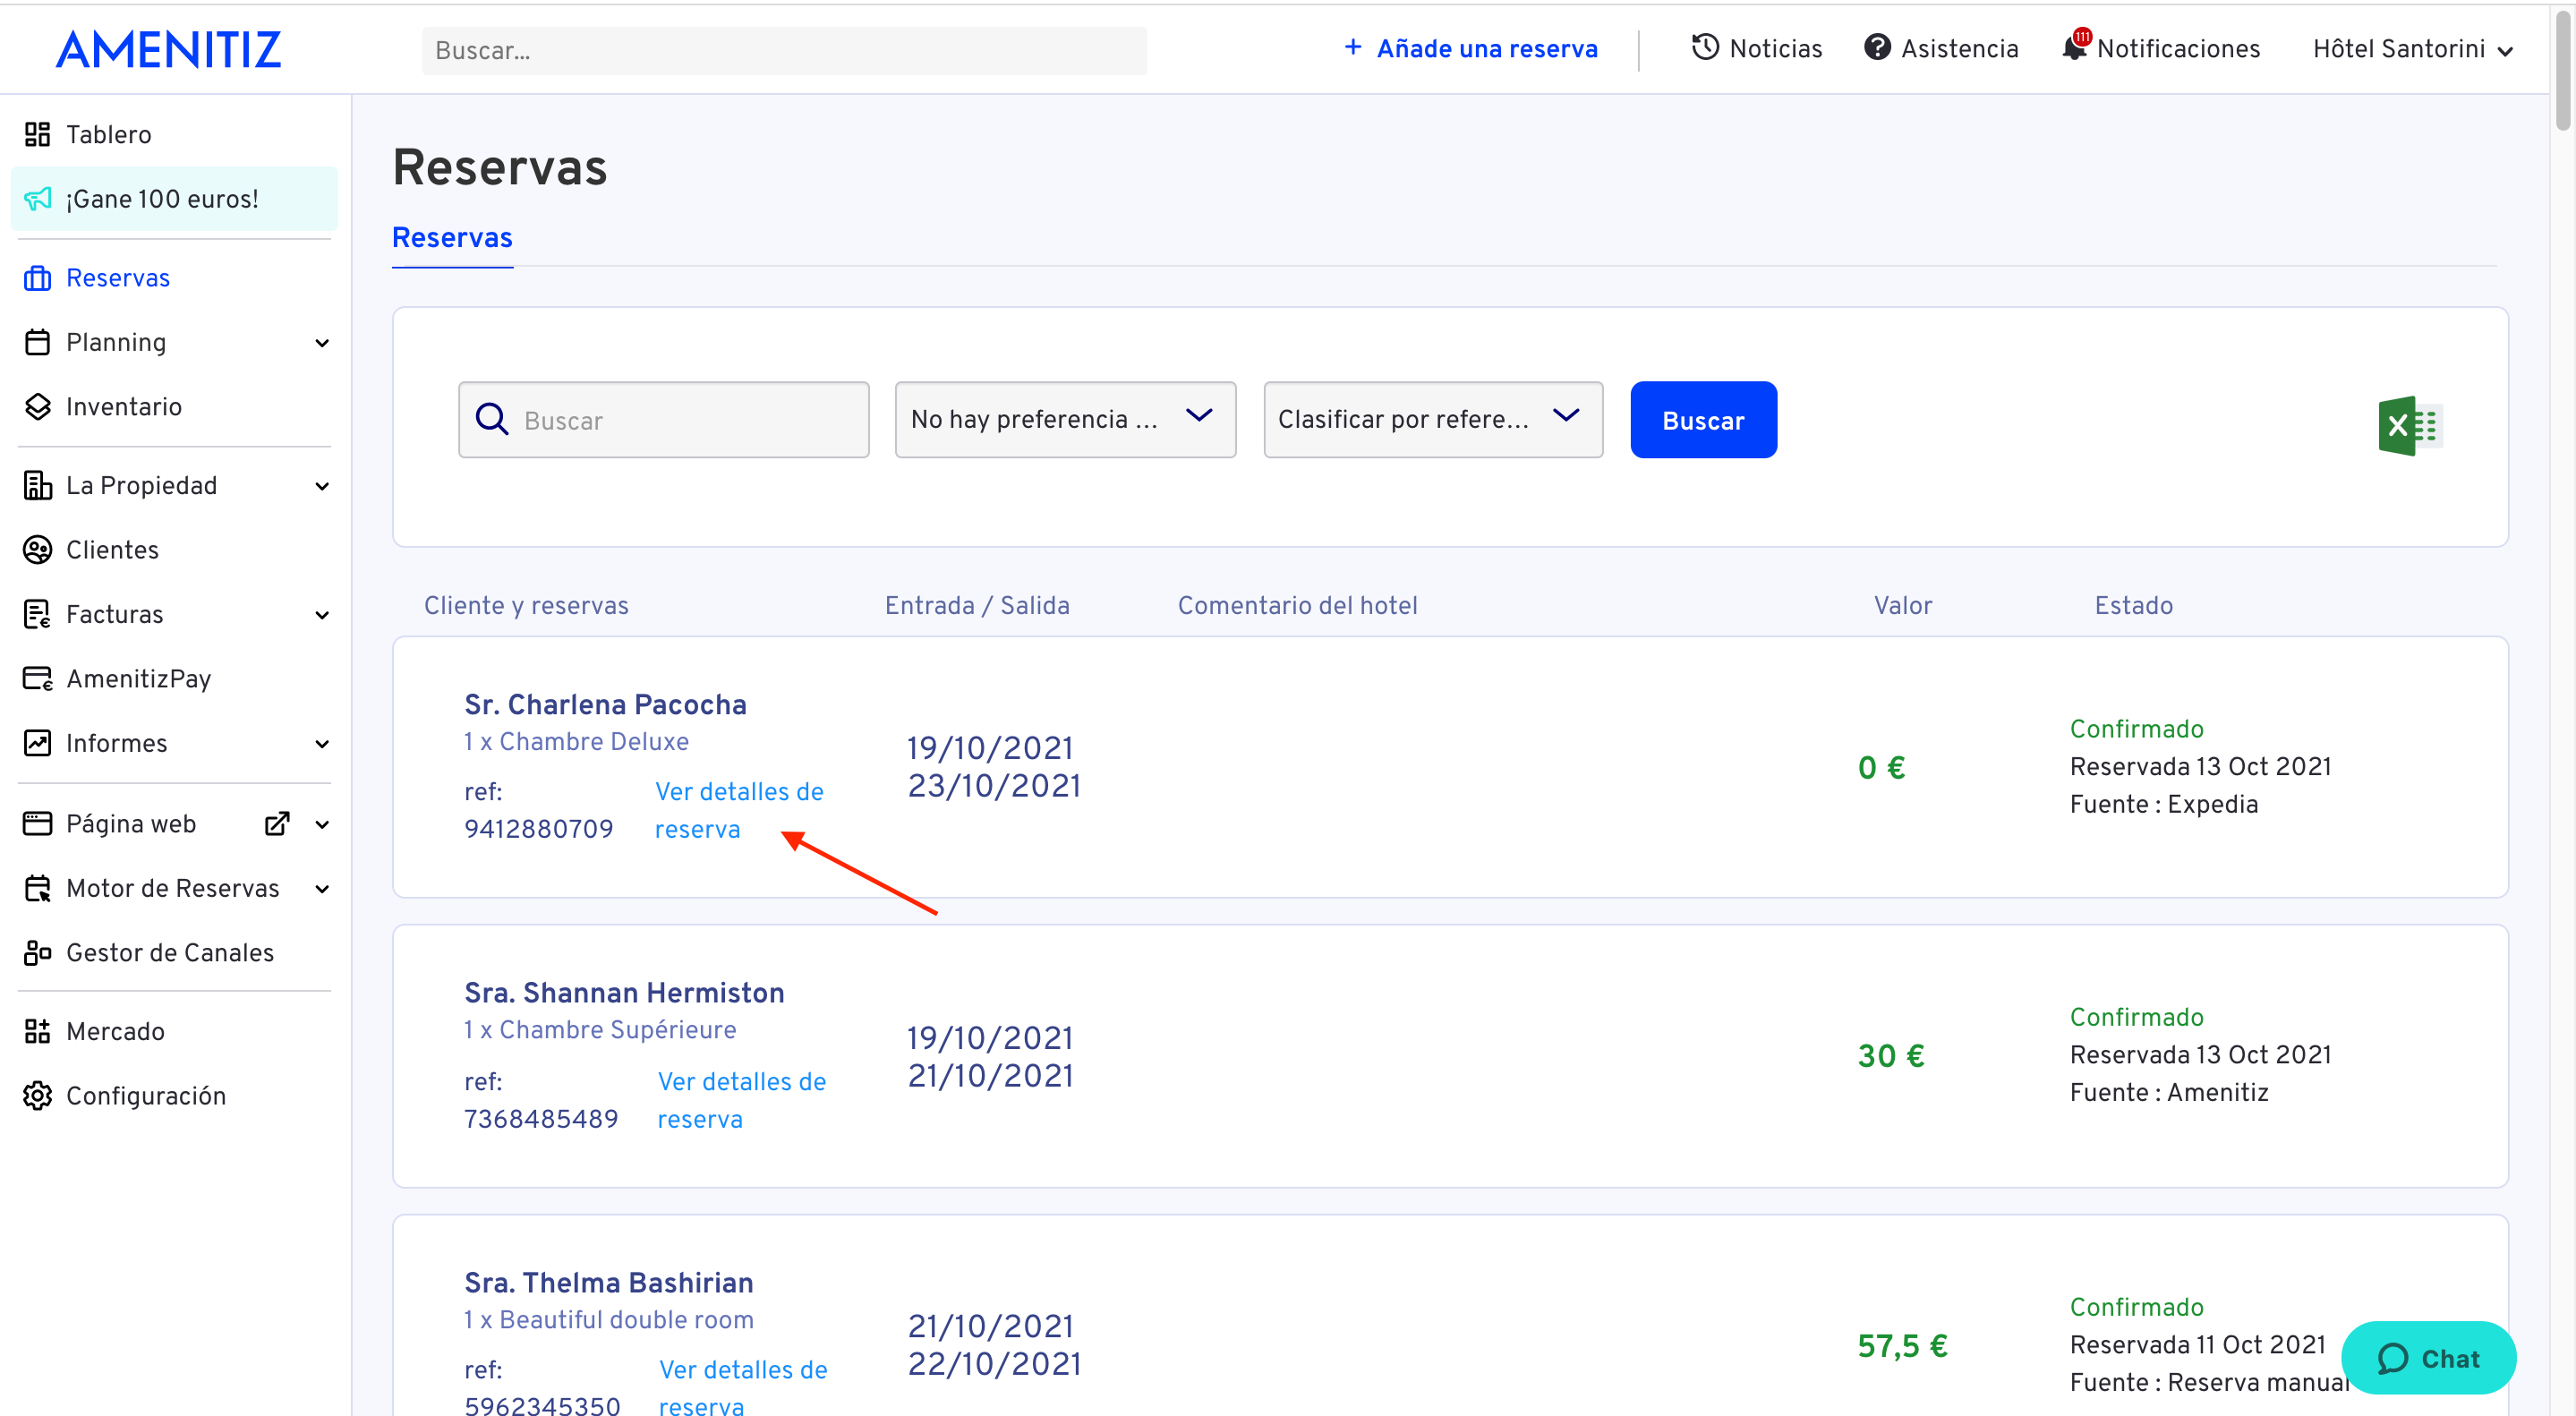Click the Noticias clock icon
Image resolution: width=2576 pixels, height=1416 pixels.
1705,47
